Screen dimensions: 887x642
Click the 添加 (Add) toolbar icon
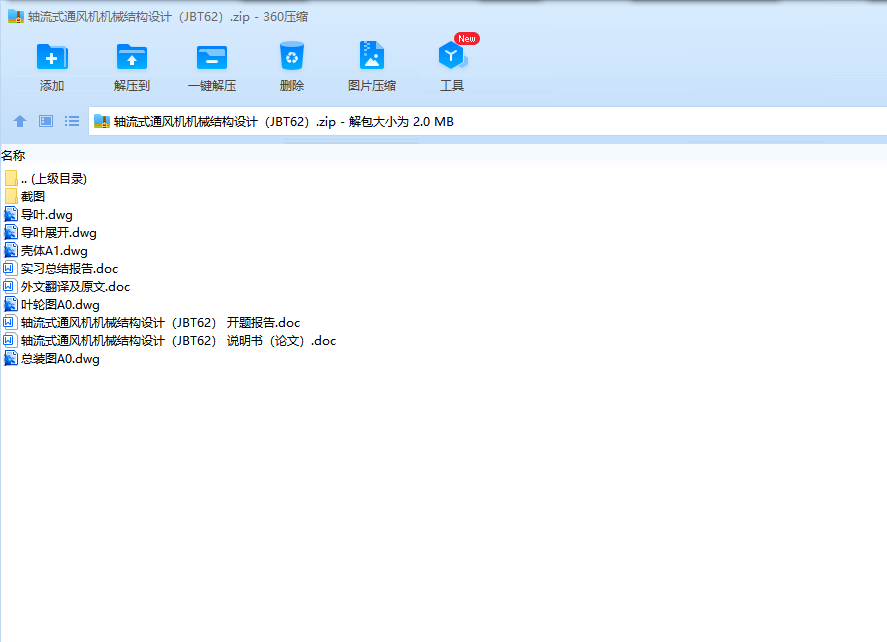52,57
